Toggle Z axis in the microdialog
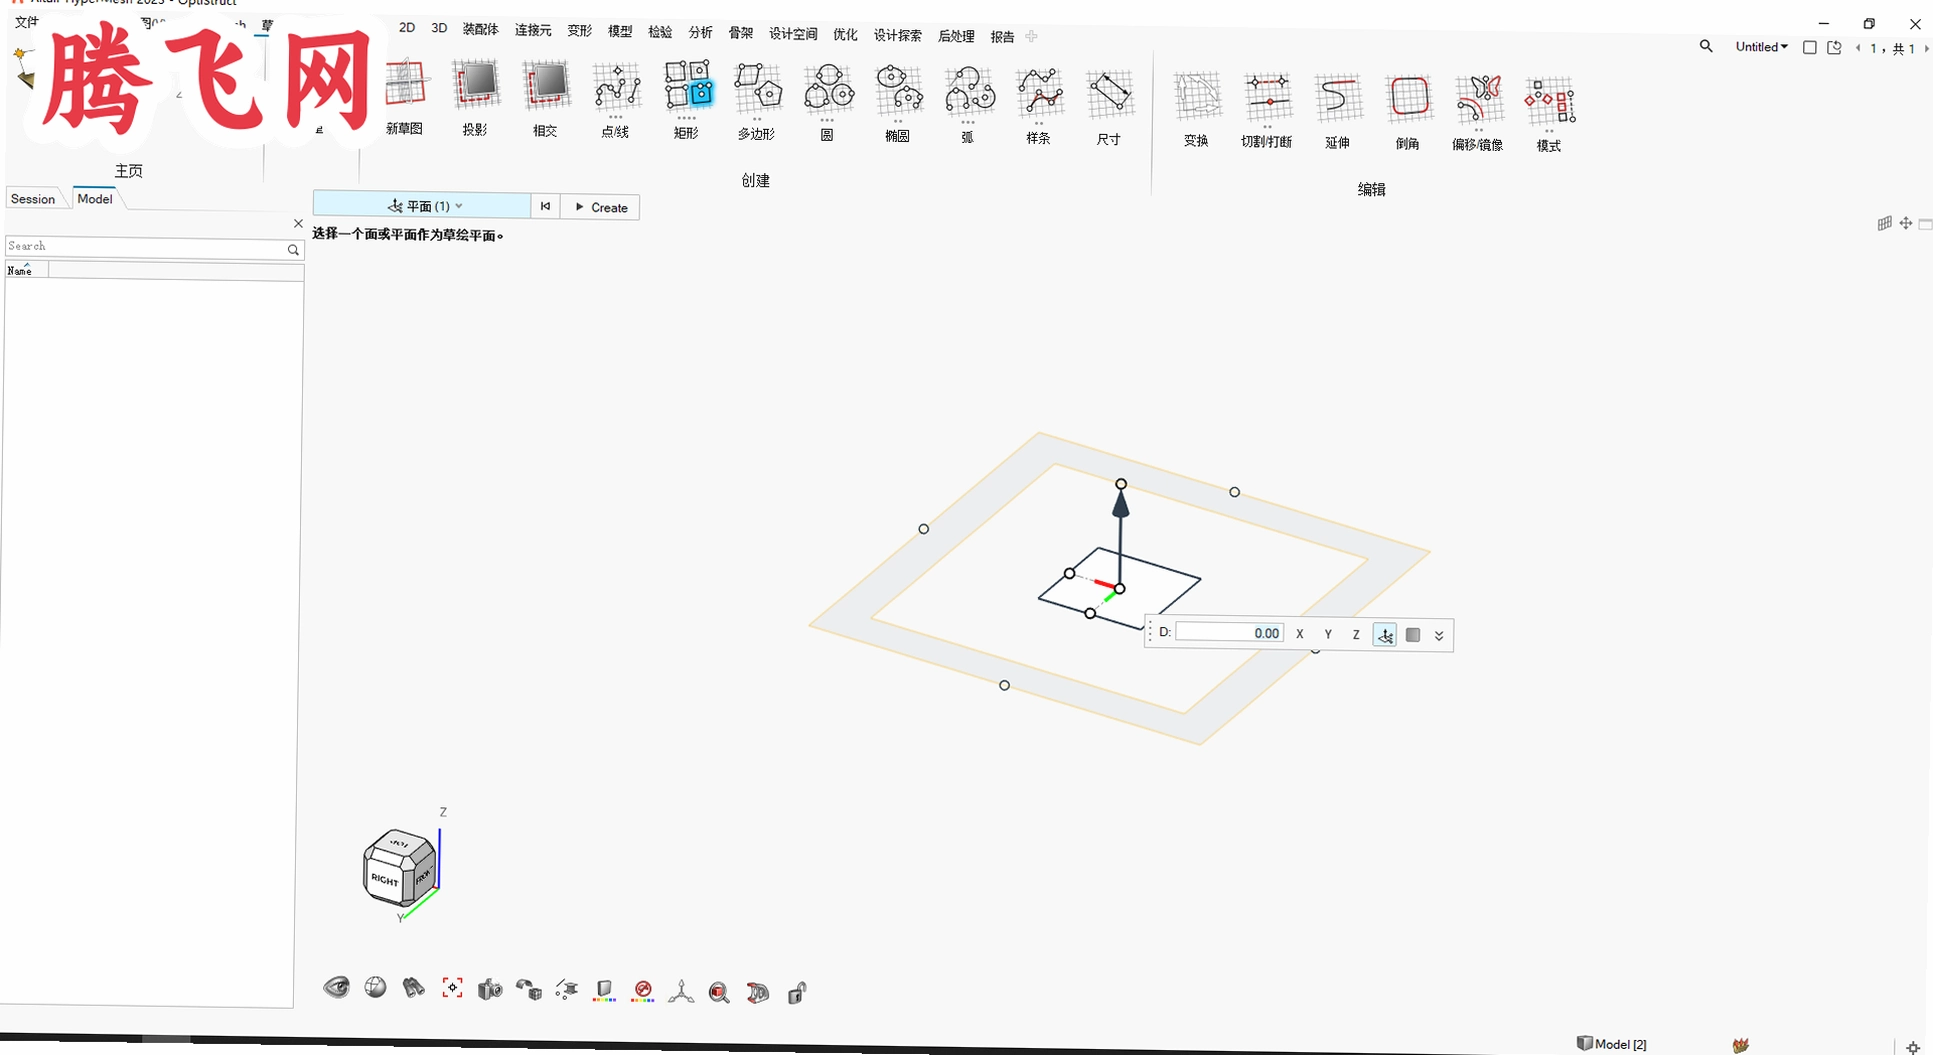1933x1055 pixels. (1356, 634)
